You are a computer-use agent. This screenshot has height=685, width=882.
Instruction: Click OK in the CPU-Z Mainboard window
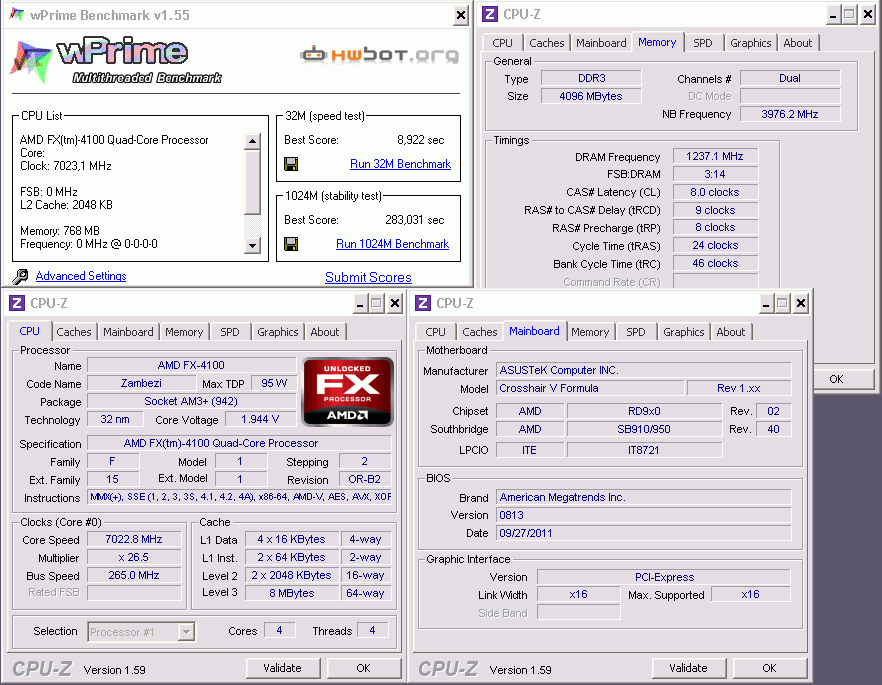[770, 668]
